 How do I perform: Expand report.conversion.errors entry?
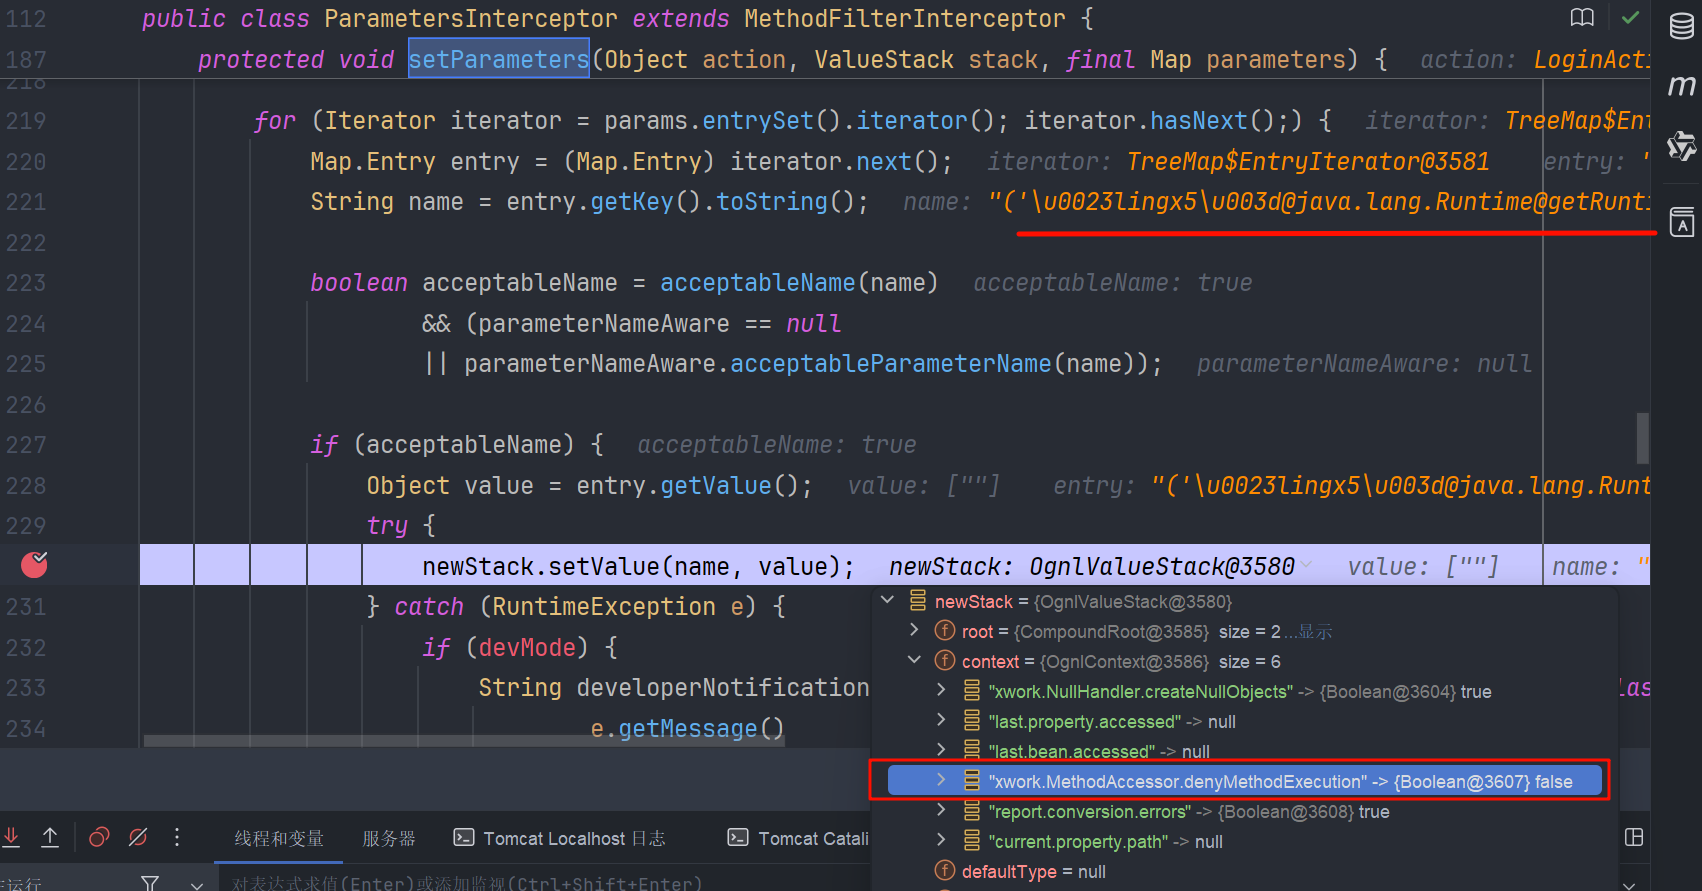click(x=941, y=810)
